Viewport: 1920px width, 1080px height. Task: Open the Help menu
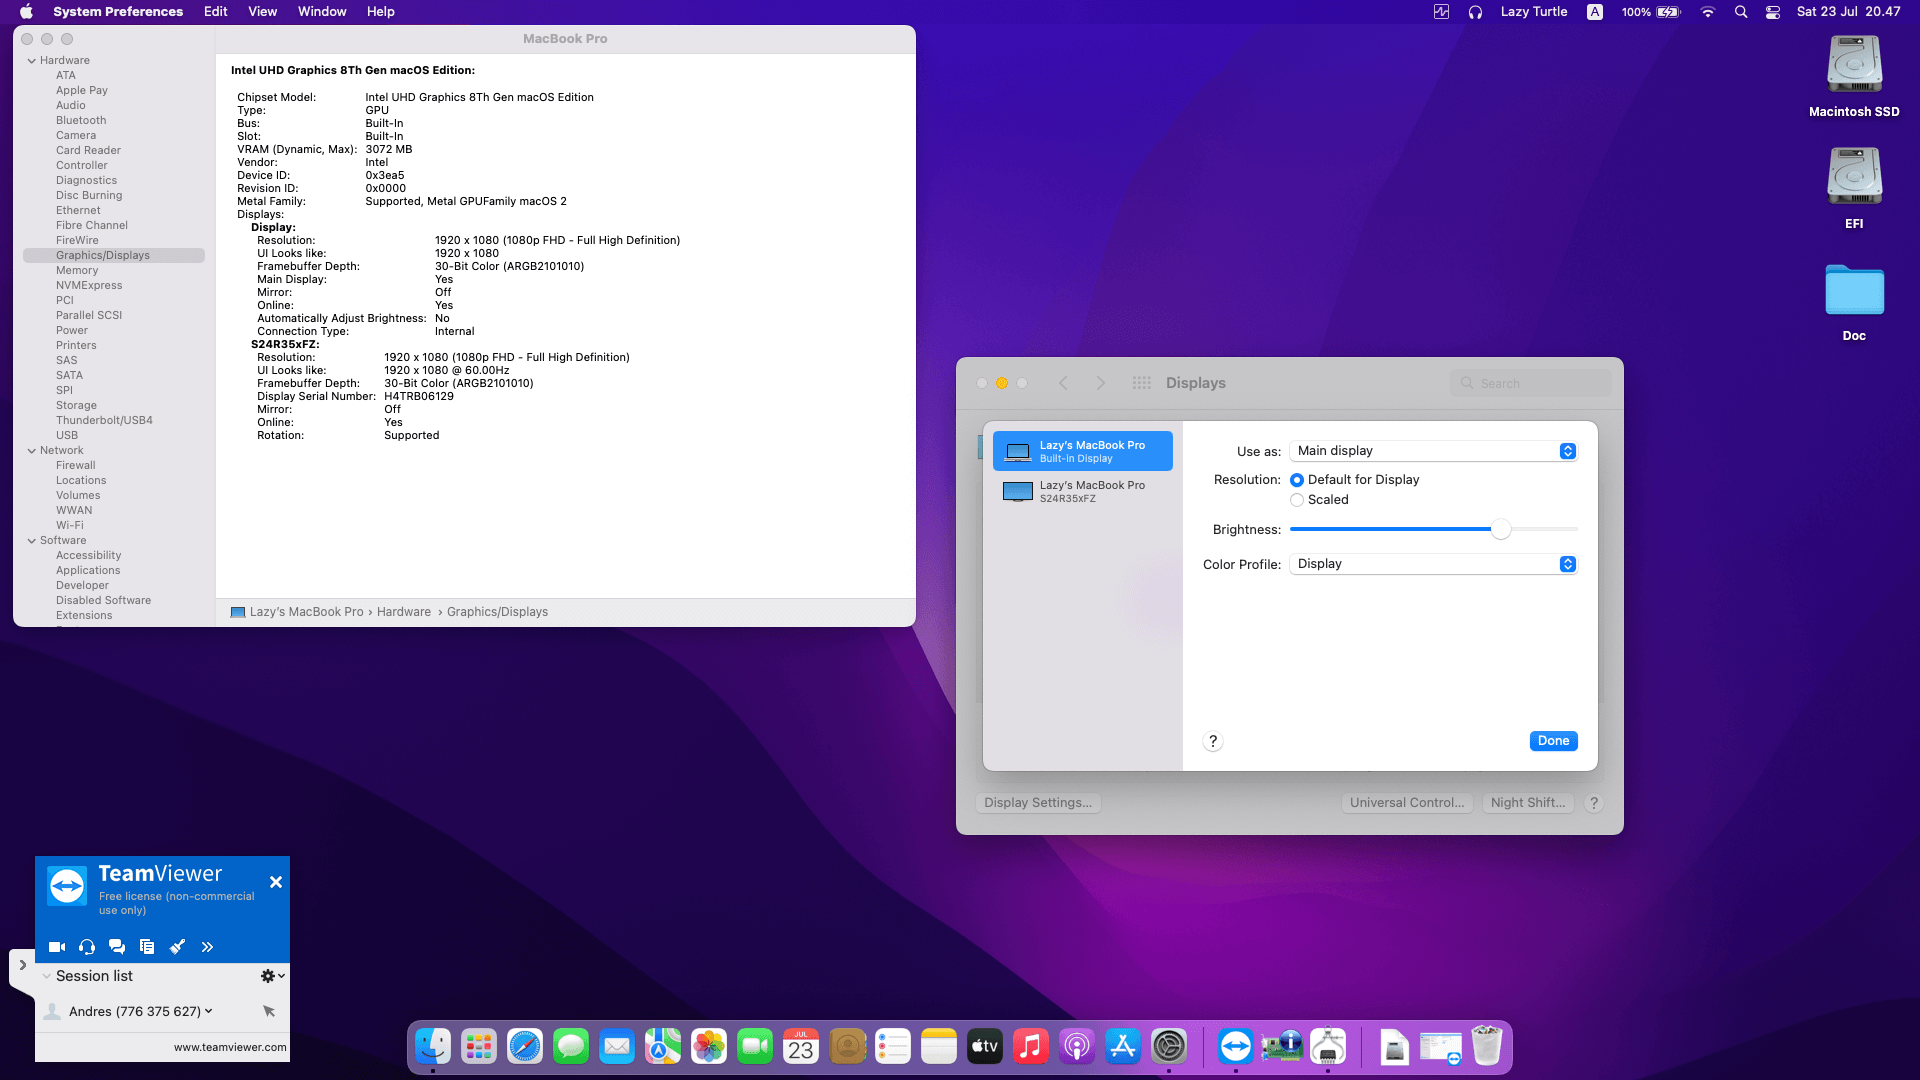tap(381, 12)
